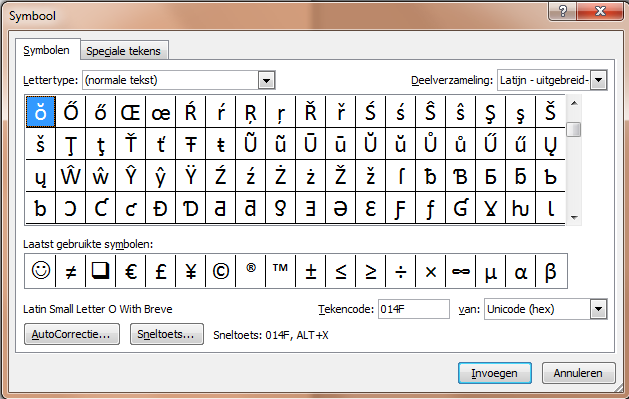Choose the schwa Ə symbol
The height and width of the screenshot is (399, 629).
[x=341, y=208]
